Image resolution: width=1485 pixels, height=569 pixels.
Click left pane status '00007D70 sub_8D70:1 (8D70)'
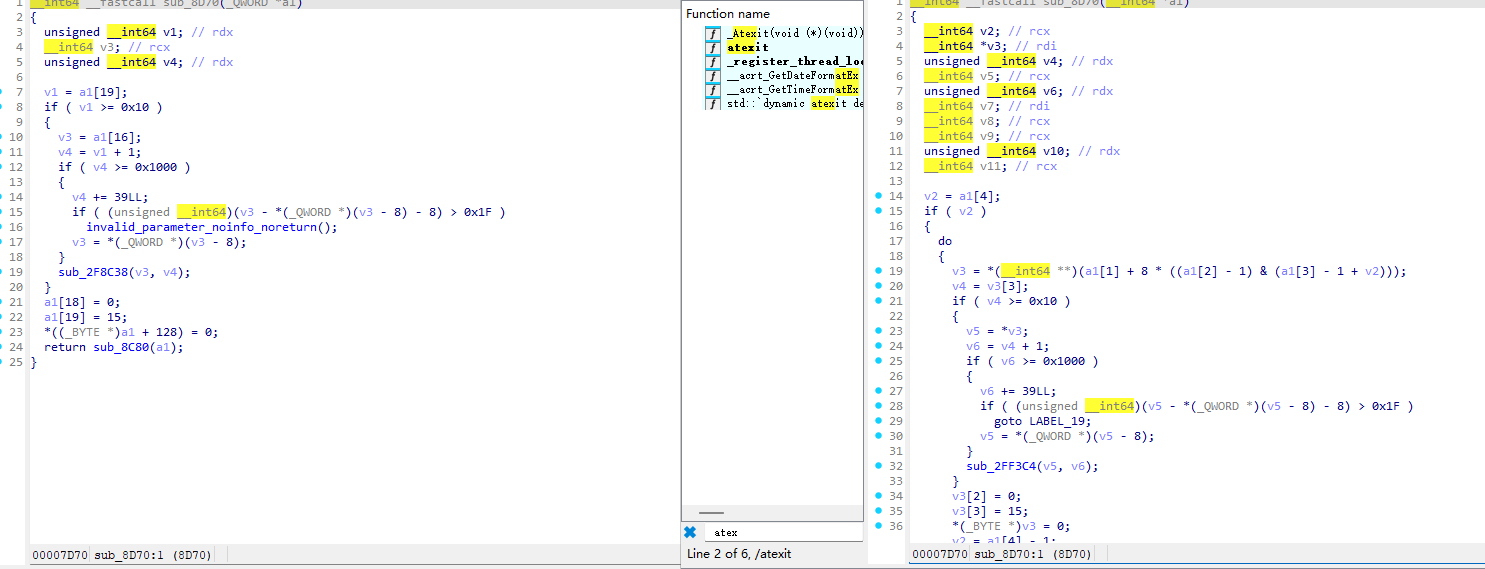point(122,554)
